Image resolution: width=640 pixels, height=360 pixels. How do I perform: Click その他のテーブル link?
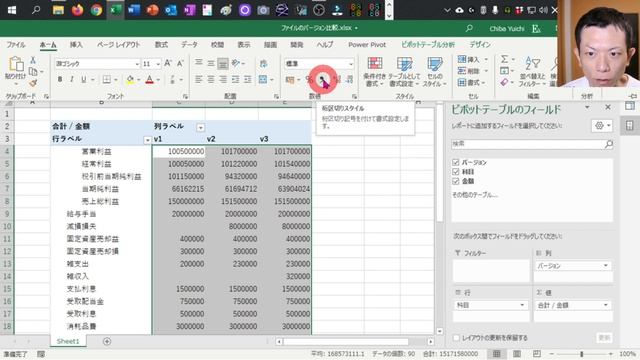click(x=475, y=195)
